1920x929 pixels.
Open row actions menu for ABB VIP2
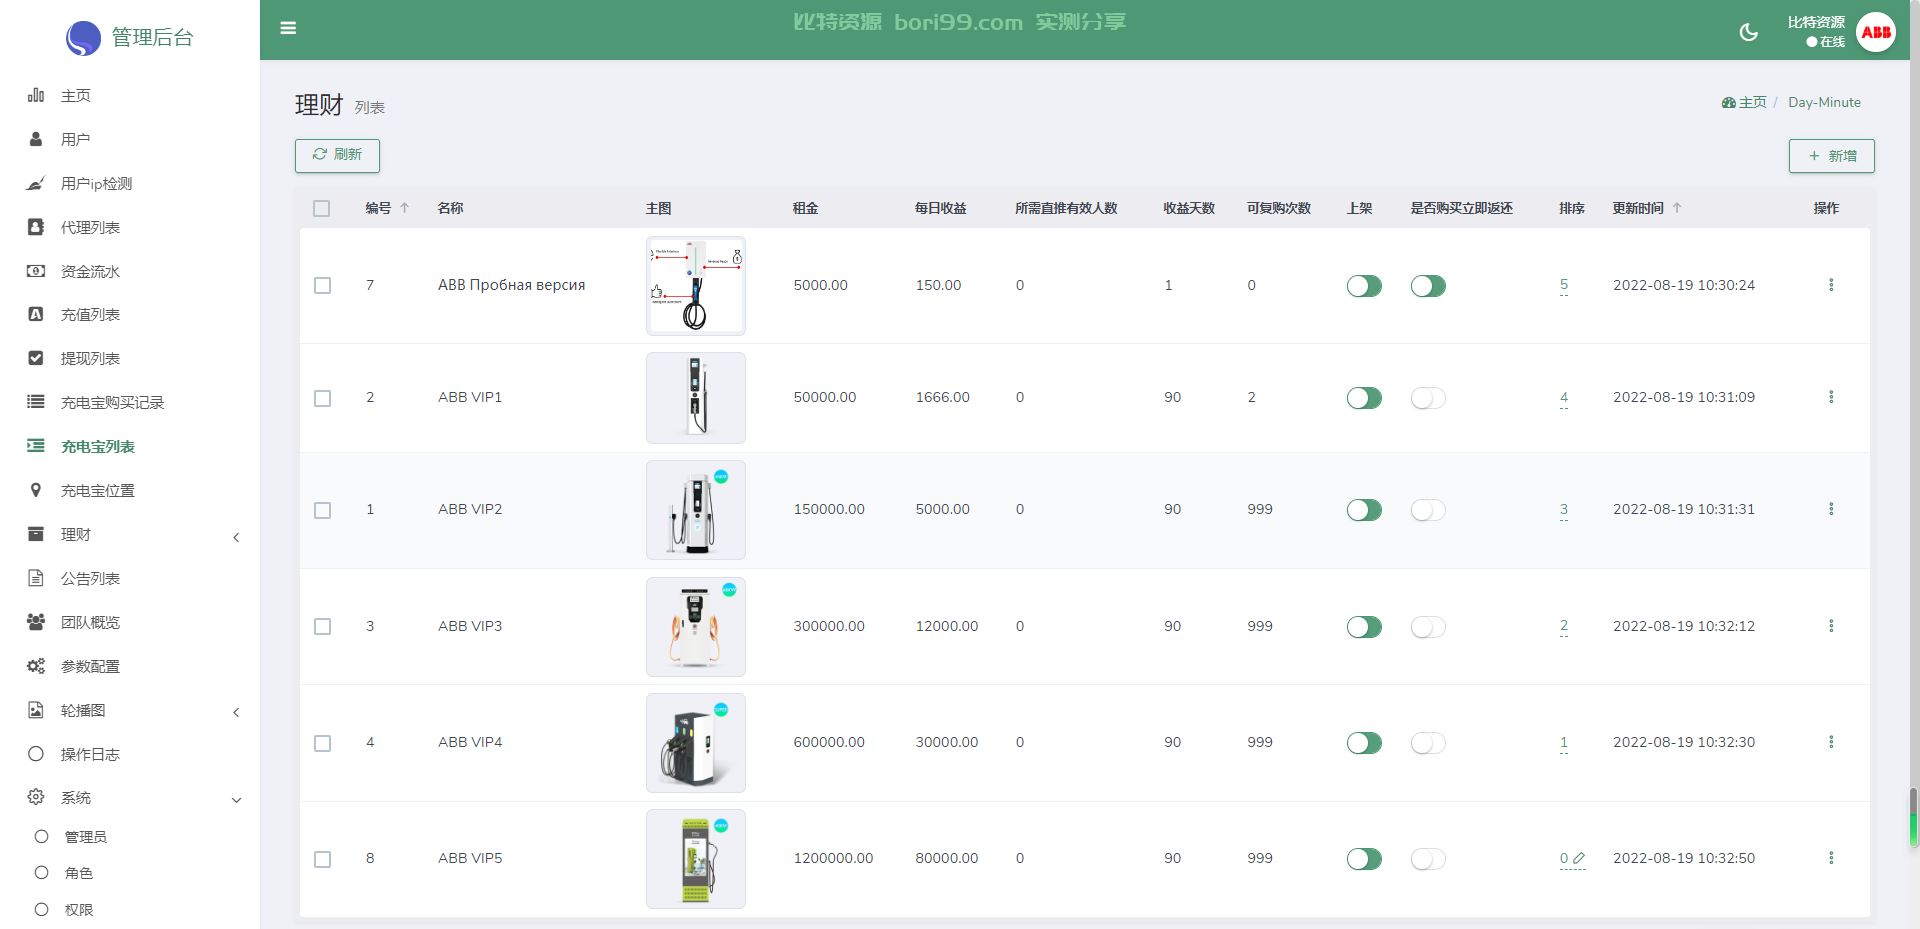tap(1831, 509)
